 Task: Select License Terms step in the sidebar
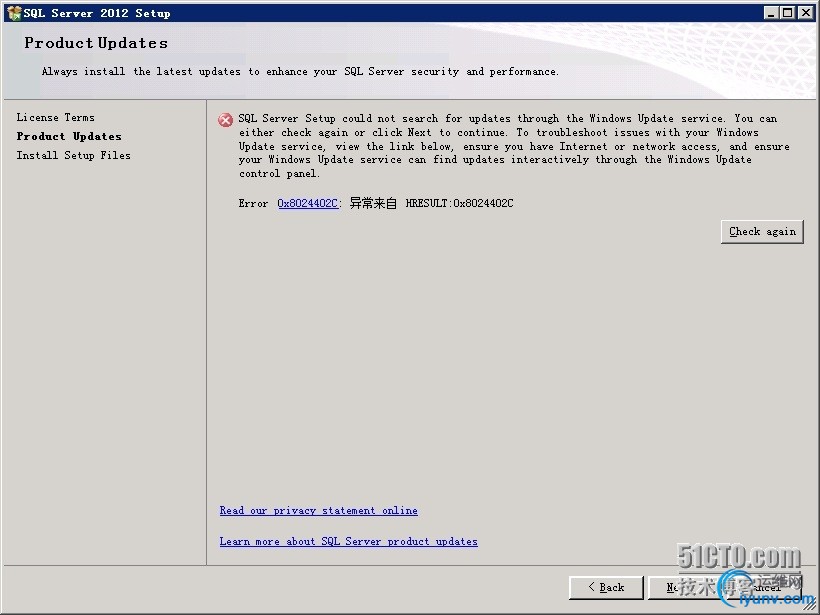coord(55,117)
